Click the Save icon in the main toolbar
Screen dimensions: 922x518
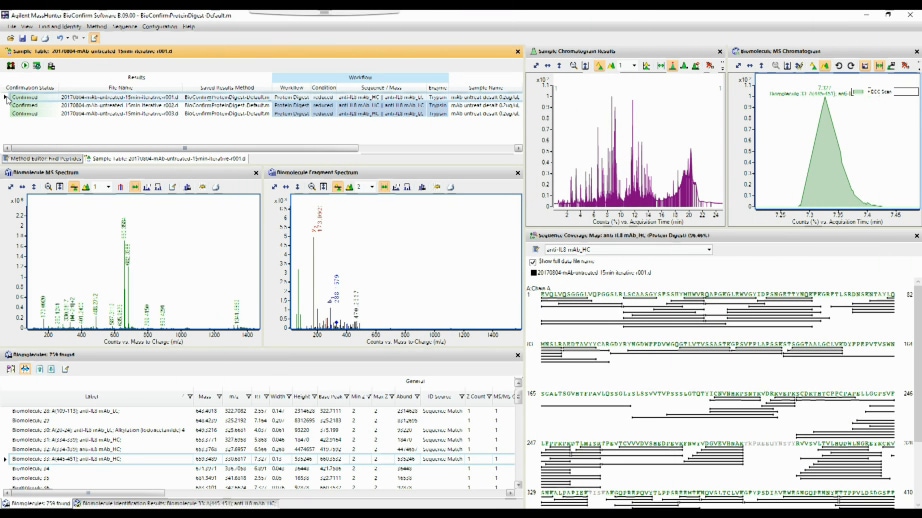tap(22, 38)
